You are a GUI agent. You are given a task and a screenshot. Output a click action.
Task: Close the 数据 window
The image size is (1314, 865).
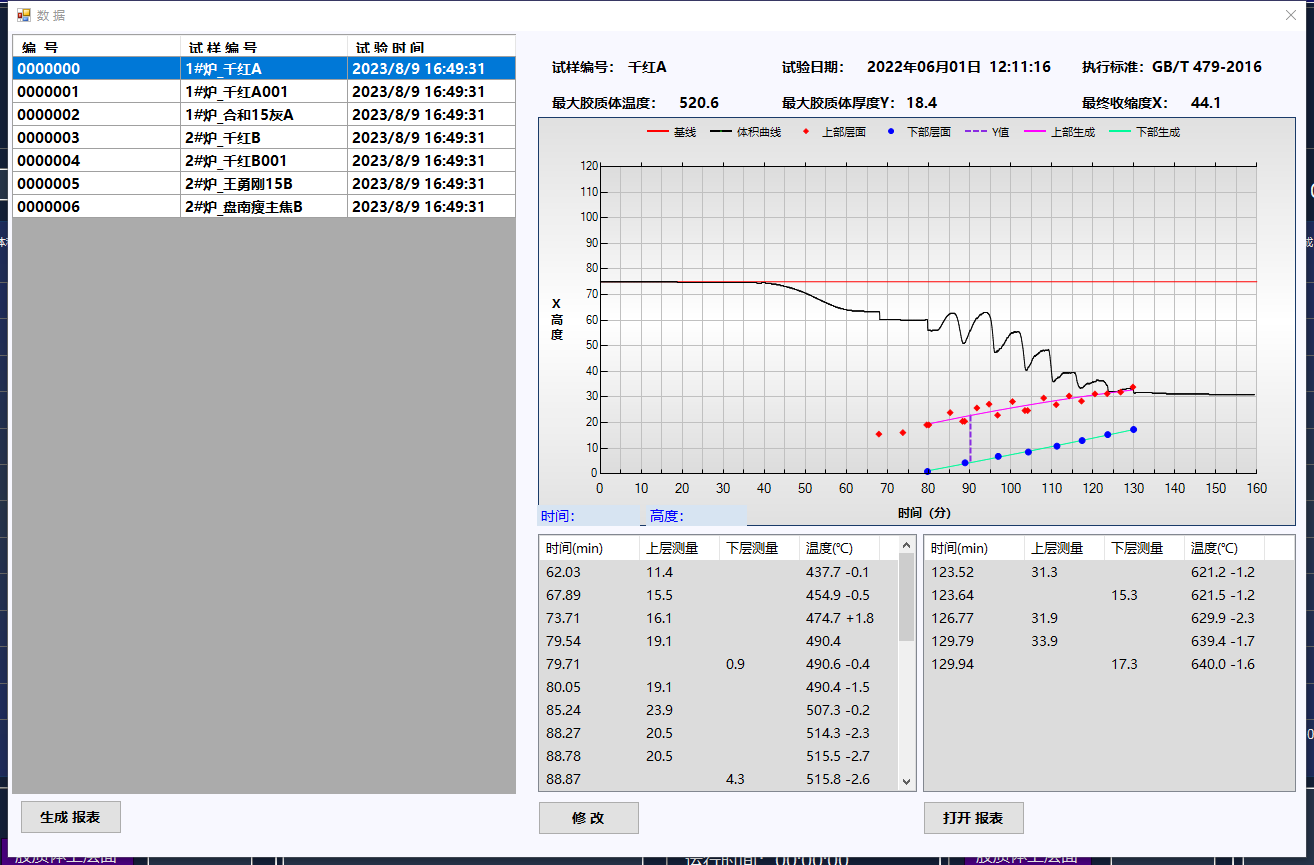tap(1290, 15)
